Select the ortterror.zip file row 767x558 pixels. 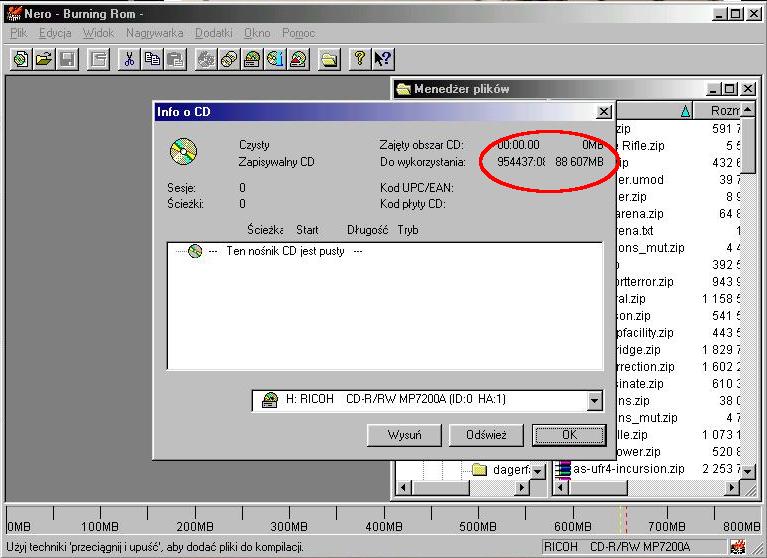[645, 282]
